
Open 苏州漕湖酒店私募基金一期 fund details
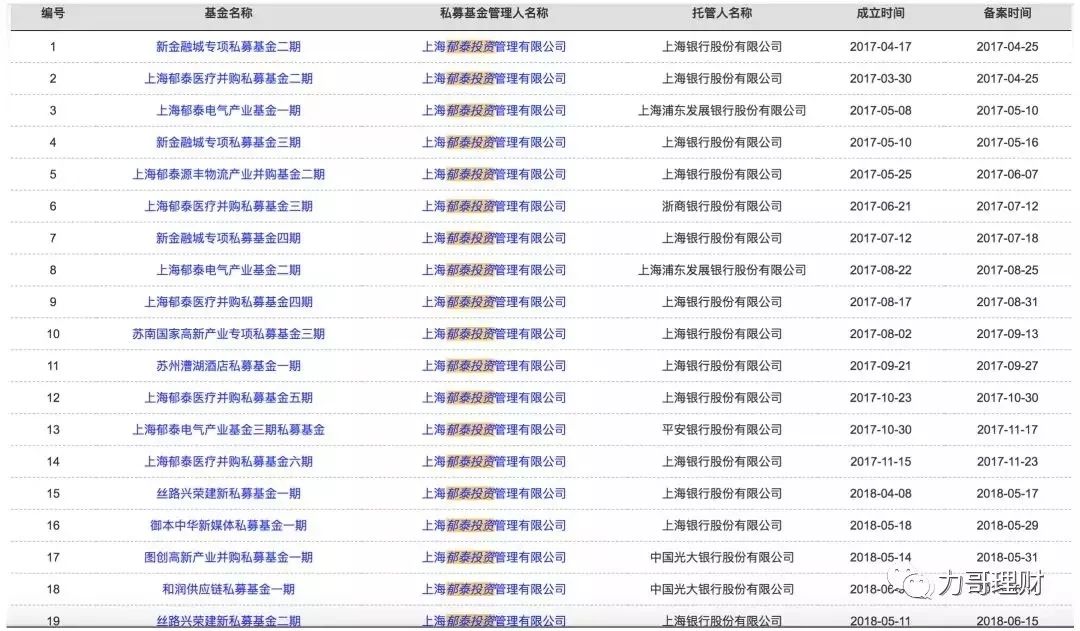pyautogui.click(x=228, y=366)
